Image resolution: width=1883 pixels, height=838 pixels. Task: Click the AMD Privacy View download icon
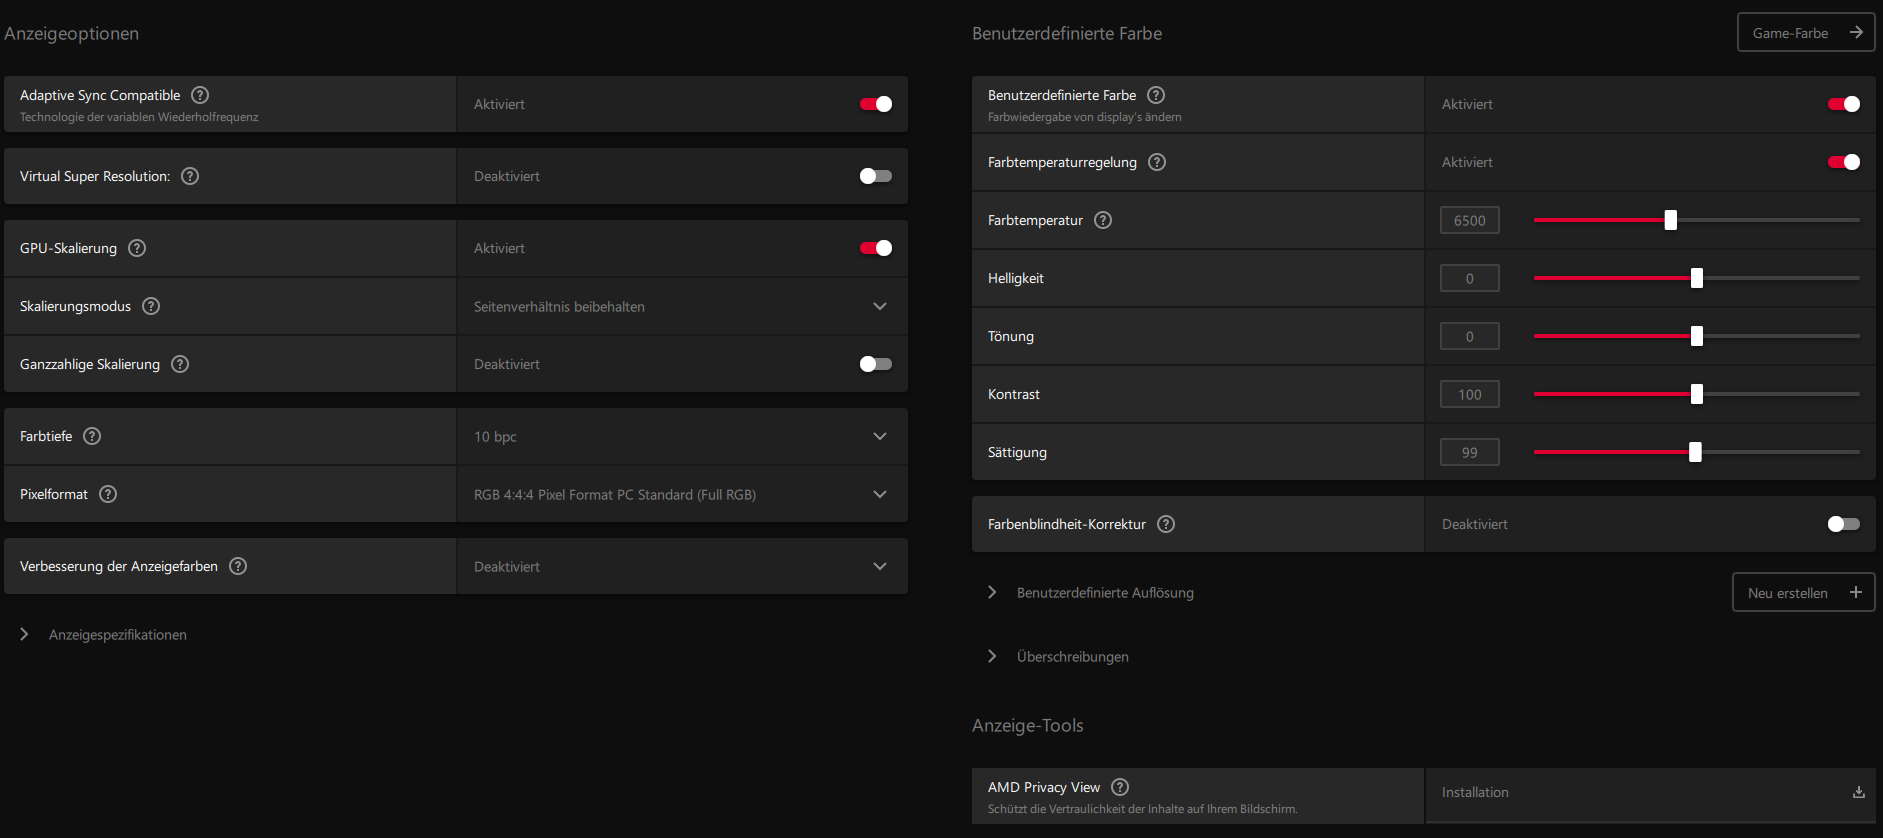click(x=1859, y=792)
